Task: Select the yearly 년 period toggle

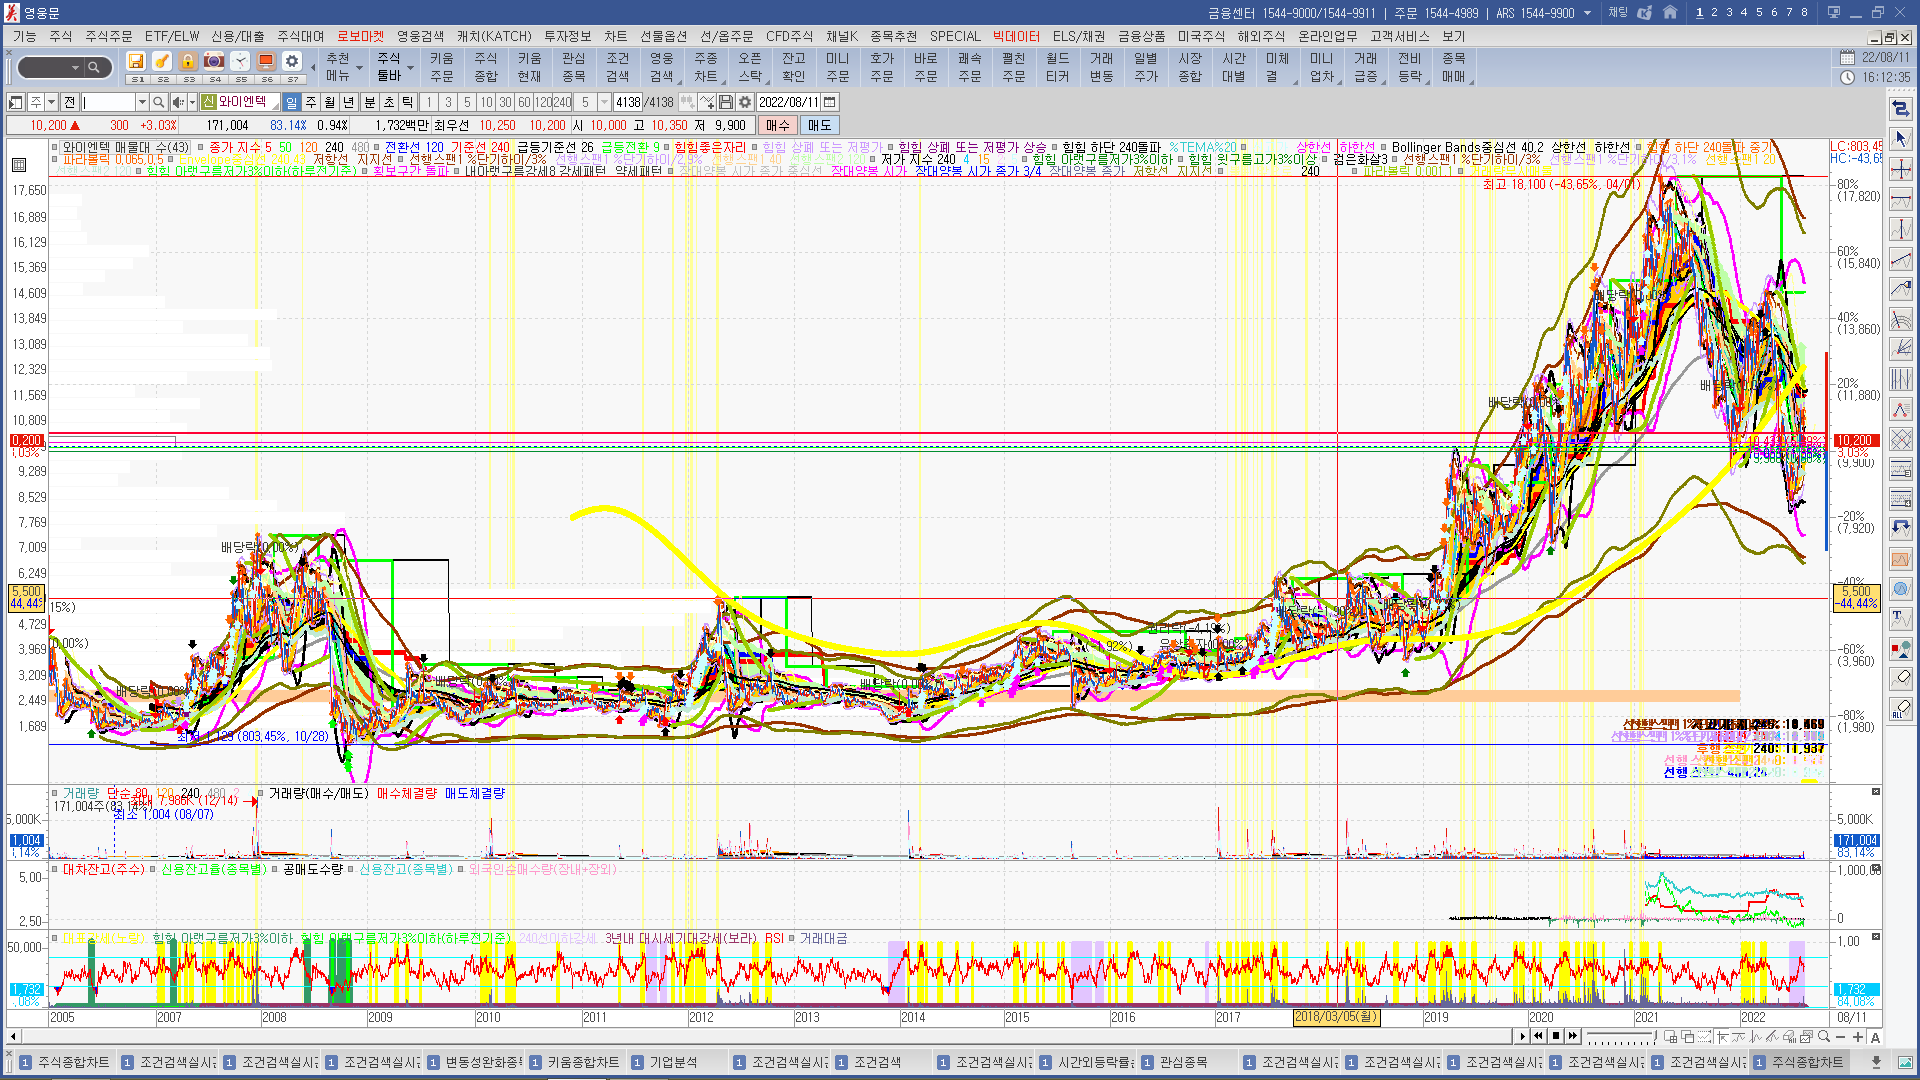Action: click(349, 102)
